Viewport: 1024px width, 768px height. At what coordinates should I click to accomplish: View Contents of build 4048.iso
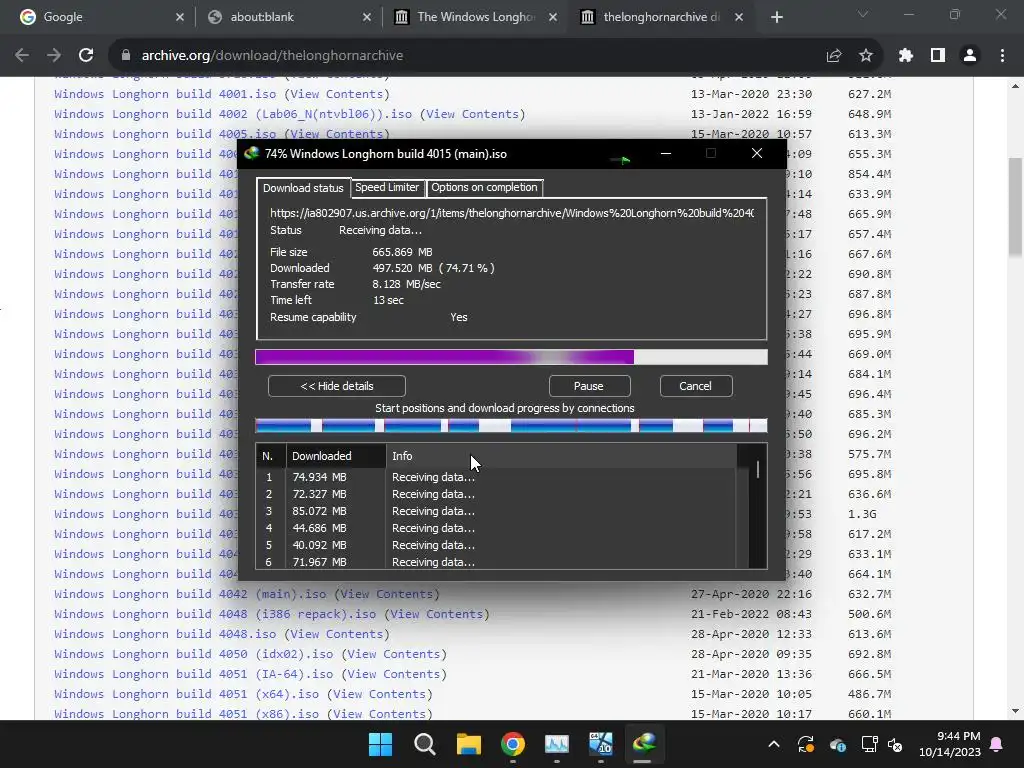point(336,633)
